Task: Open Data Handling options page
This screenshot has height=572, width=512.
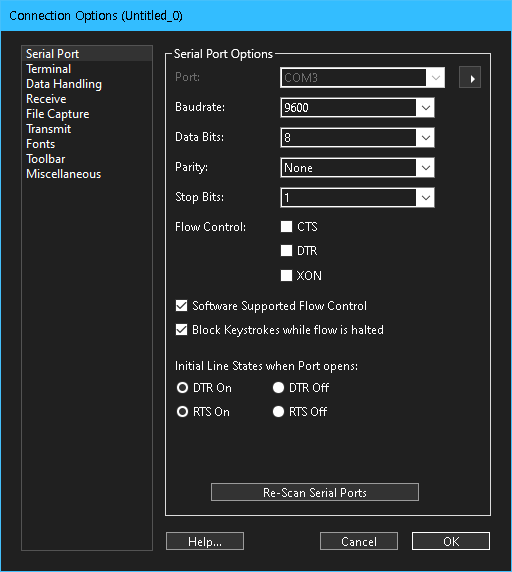Action: (87, 84)
